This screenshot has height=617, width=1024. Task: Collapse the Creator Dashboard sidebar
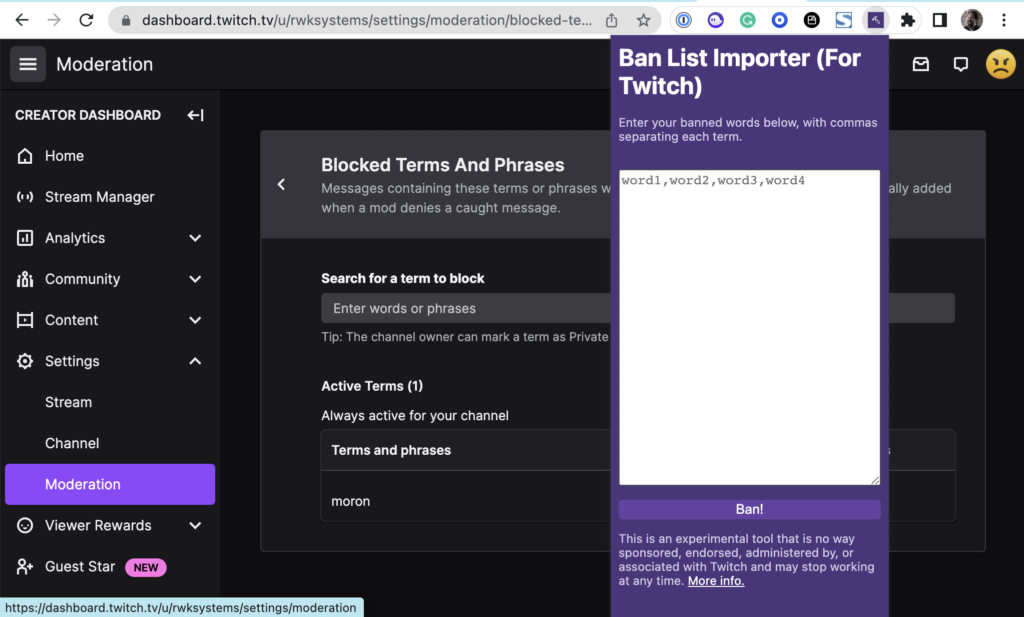[x=195, y=116]
